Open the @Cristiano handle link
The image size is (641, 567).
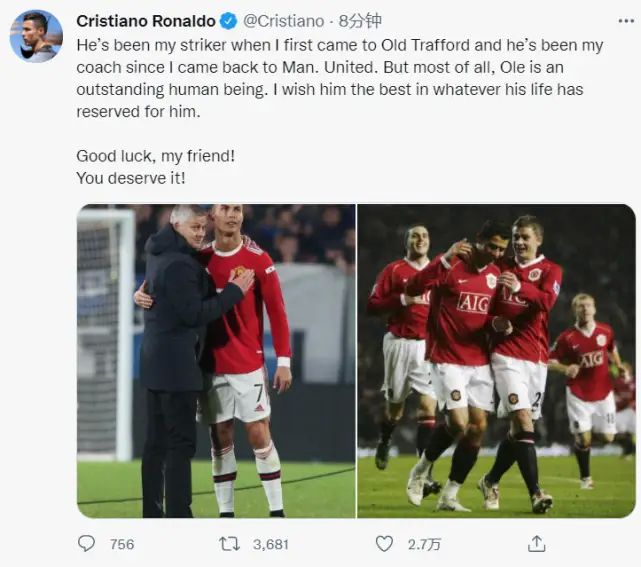point(283,21)
